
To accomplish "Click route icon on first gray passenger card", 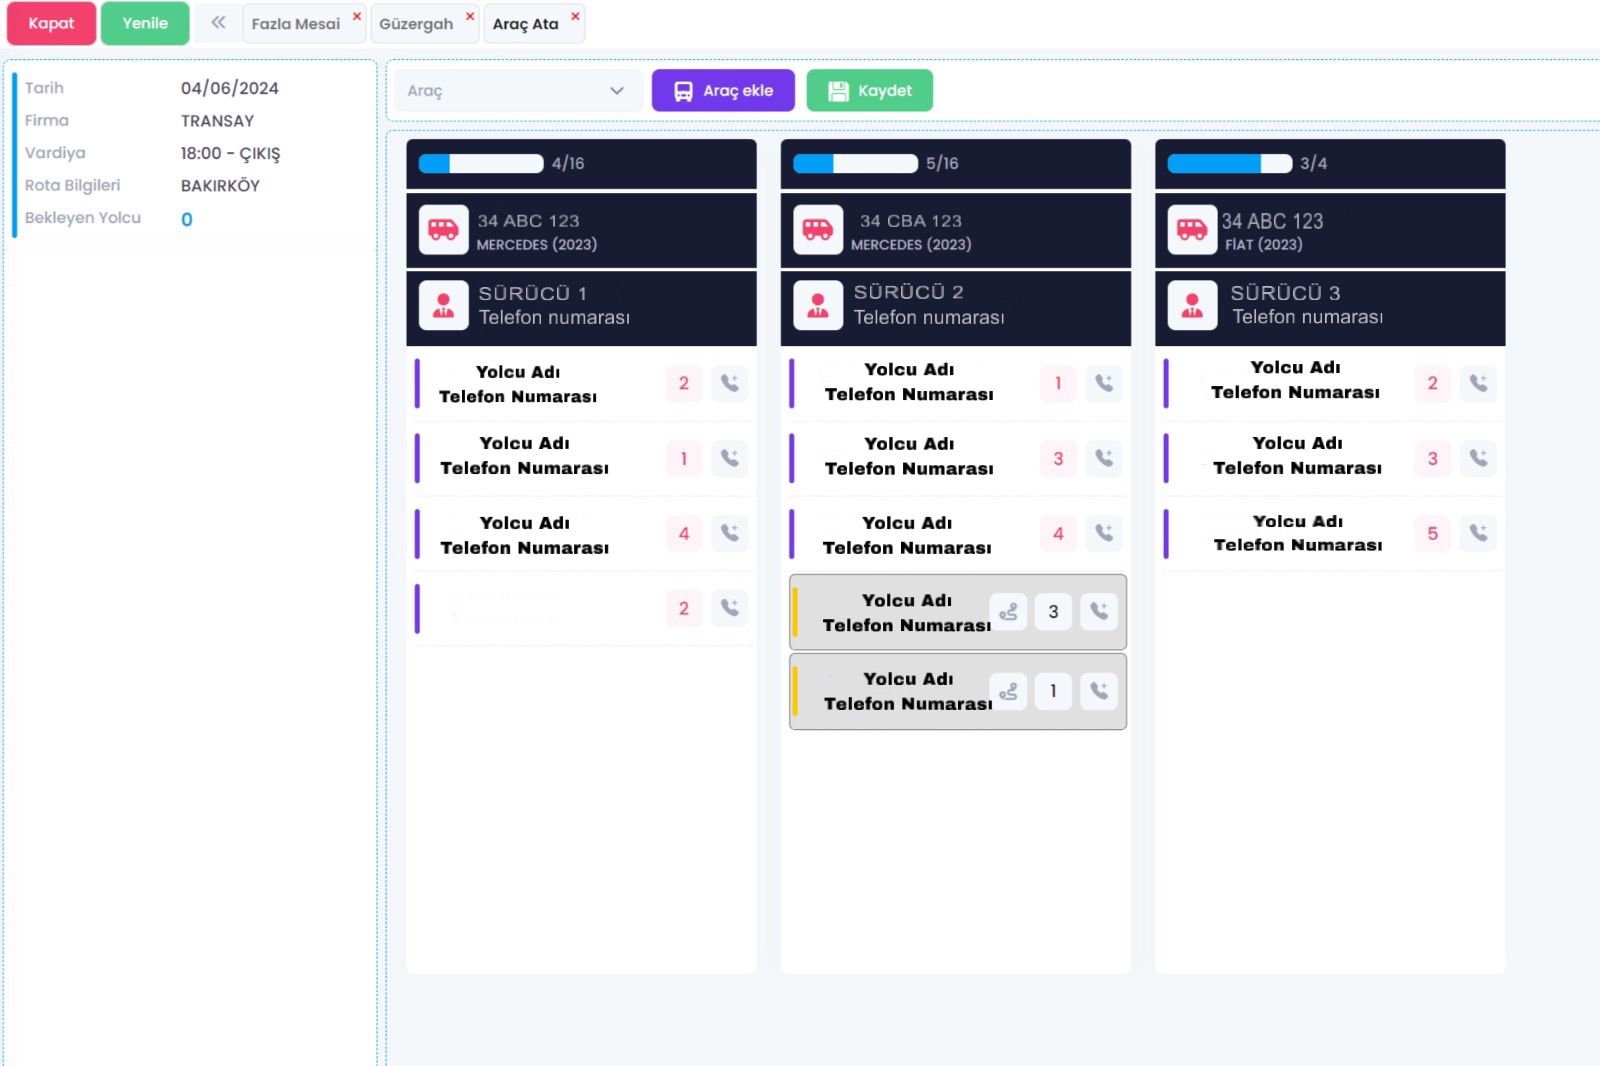I will click(x=1008, y=612).
